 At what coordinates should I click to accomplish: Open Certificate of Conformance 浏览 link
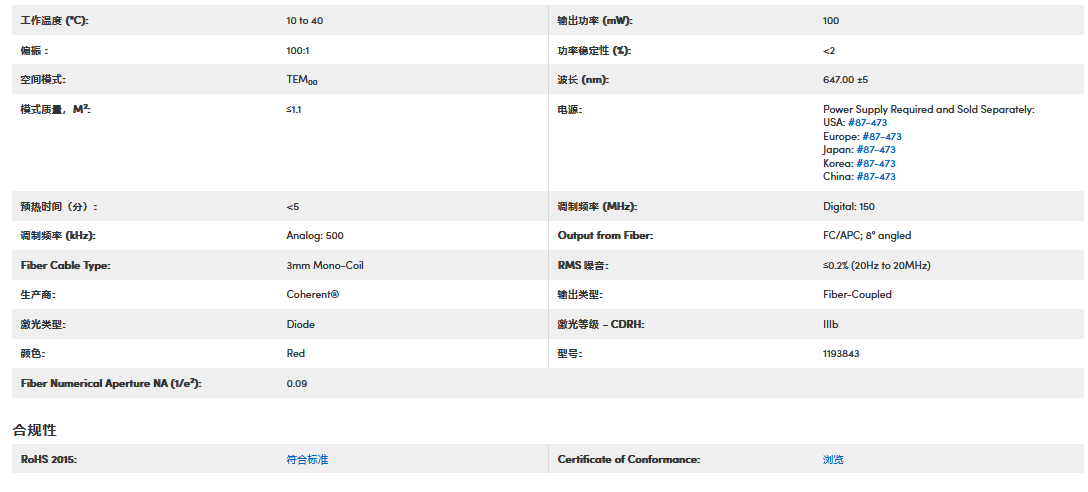pos(833,459)
